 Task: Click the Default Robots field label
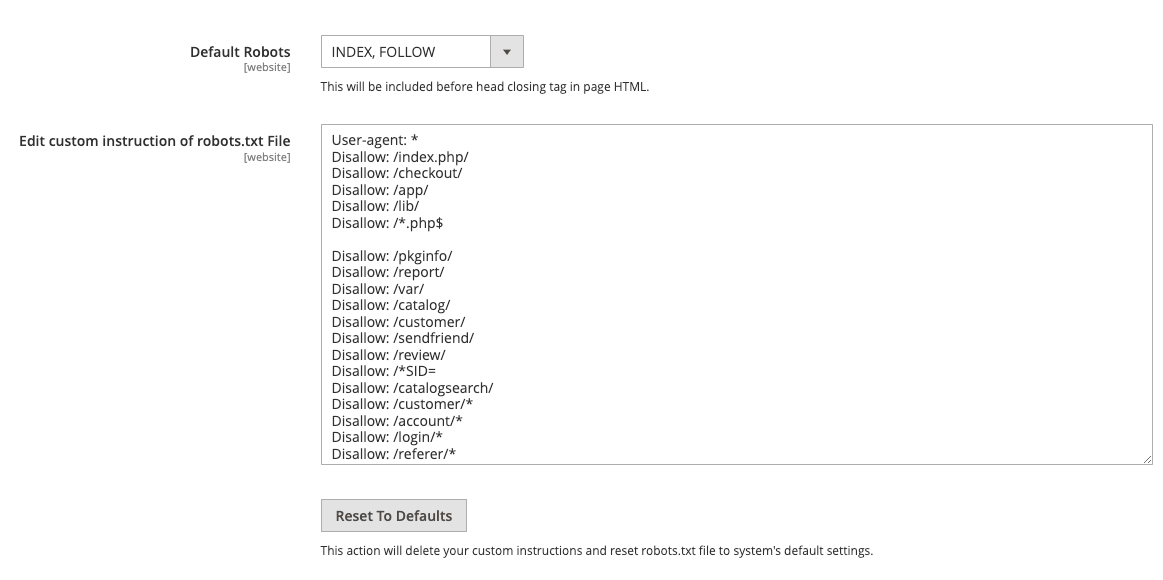(241, 51)
